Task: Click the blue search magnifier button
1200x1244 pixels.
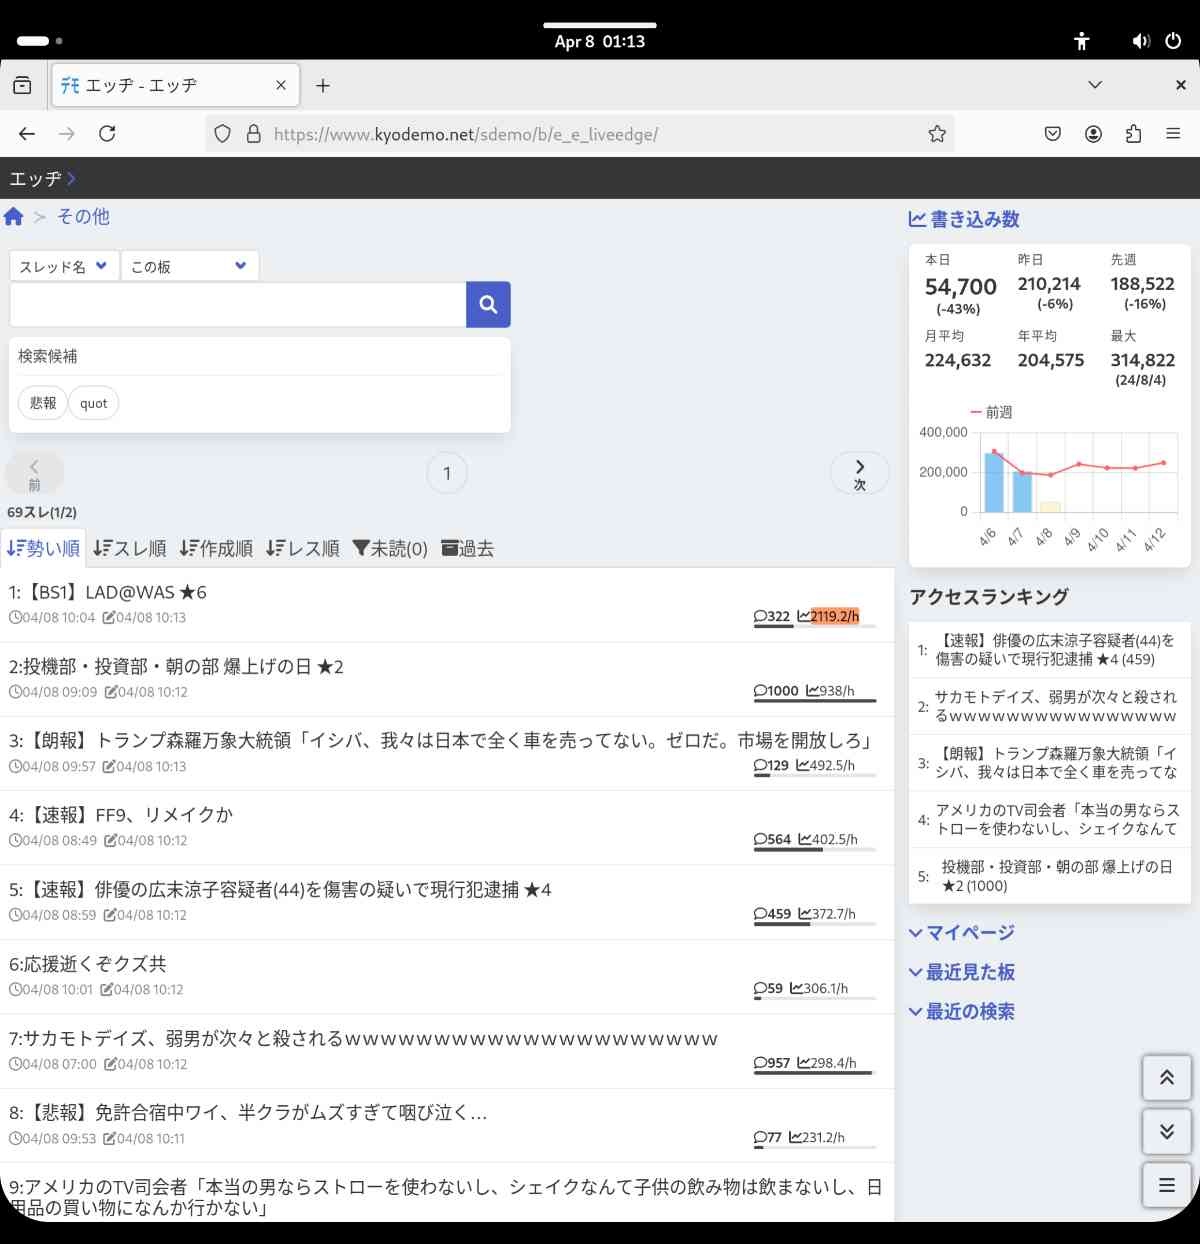Action: tap(488, 305)
